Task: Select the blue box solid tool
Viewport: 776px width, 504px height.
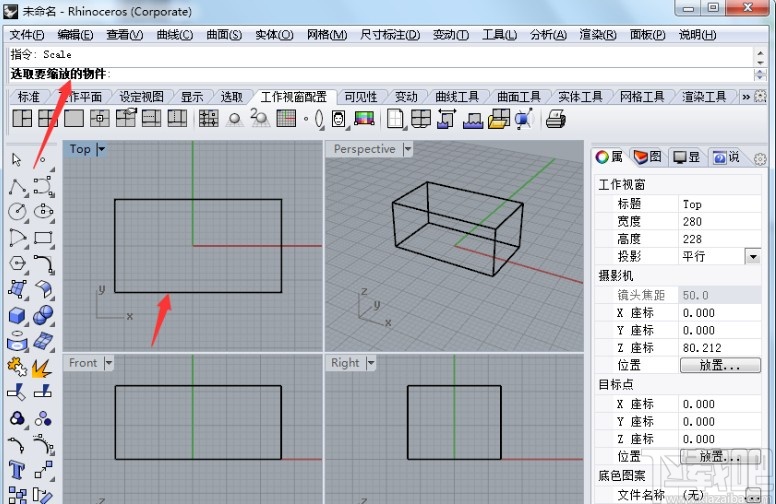Action: pos(17,315)
